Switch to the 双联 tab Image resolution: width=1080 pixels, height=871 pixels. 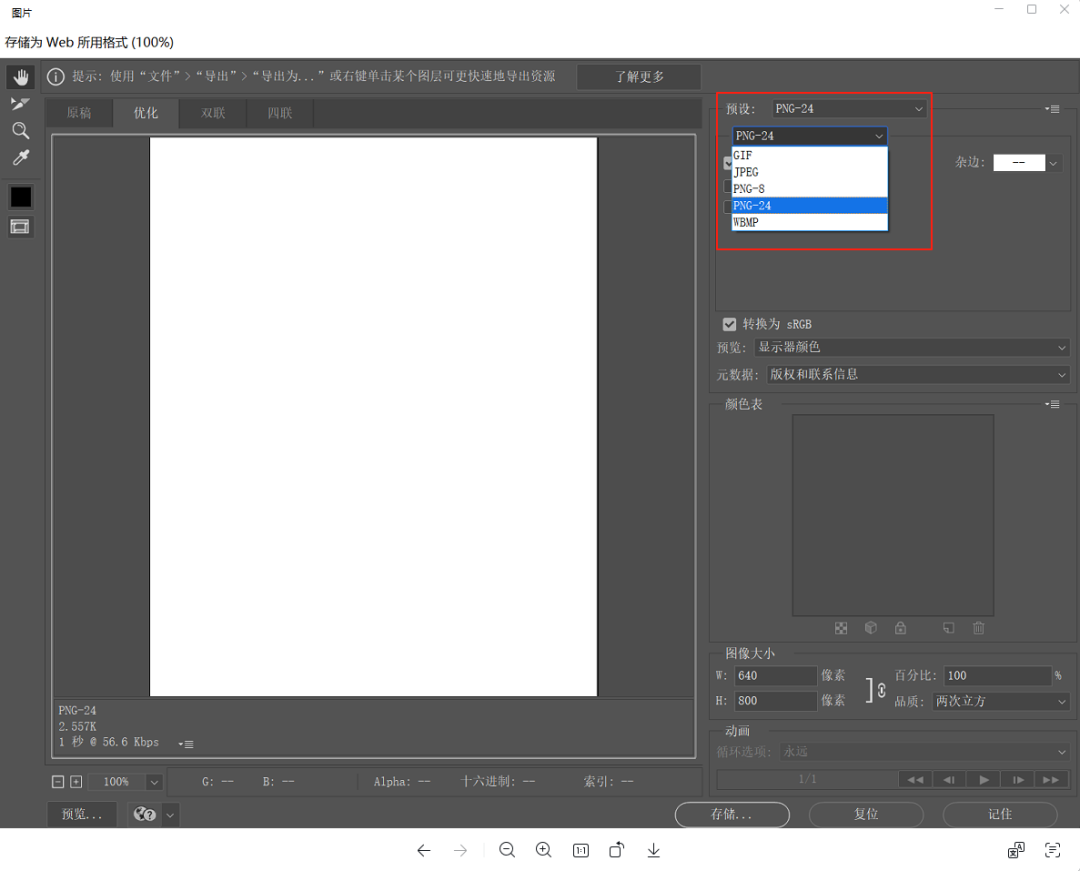coord(213,113)
